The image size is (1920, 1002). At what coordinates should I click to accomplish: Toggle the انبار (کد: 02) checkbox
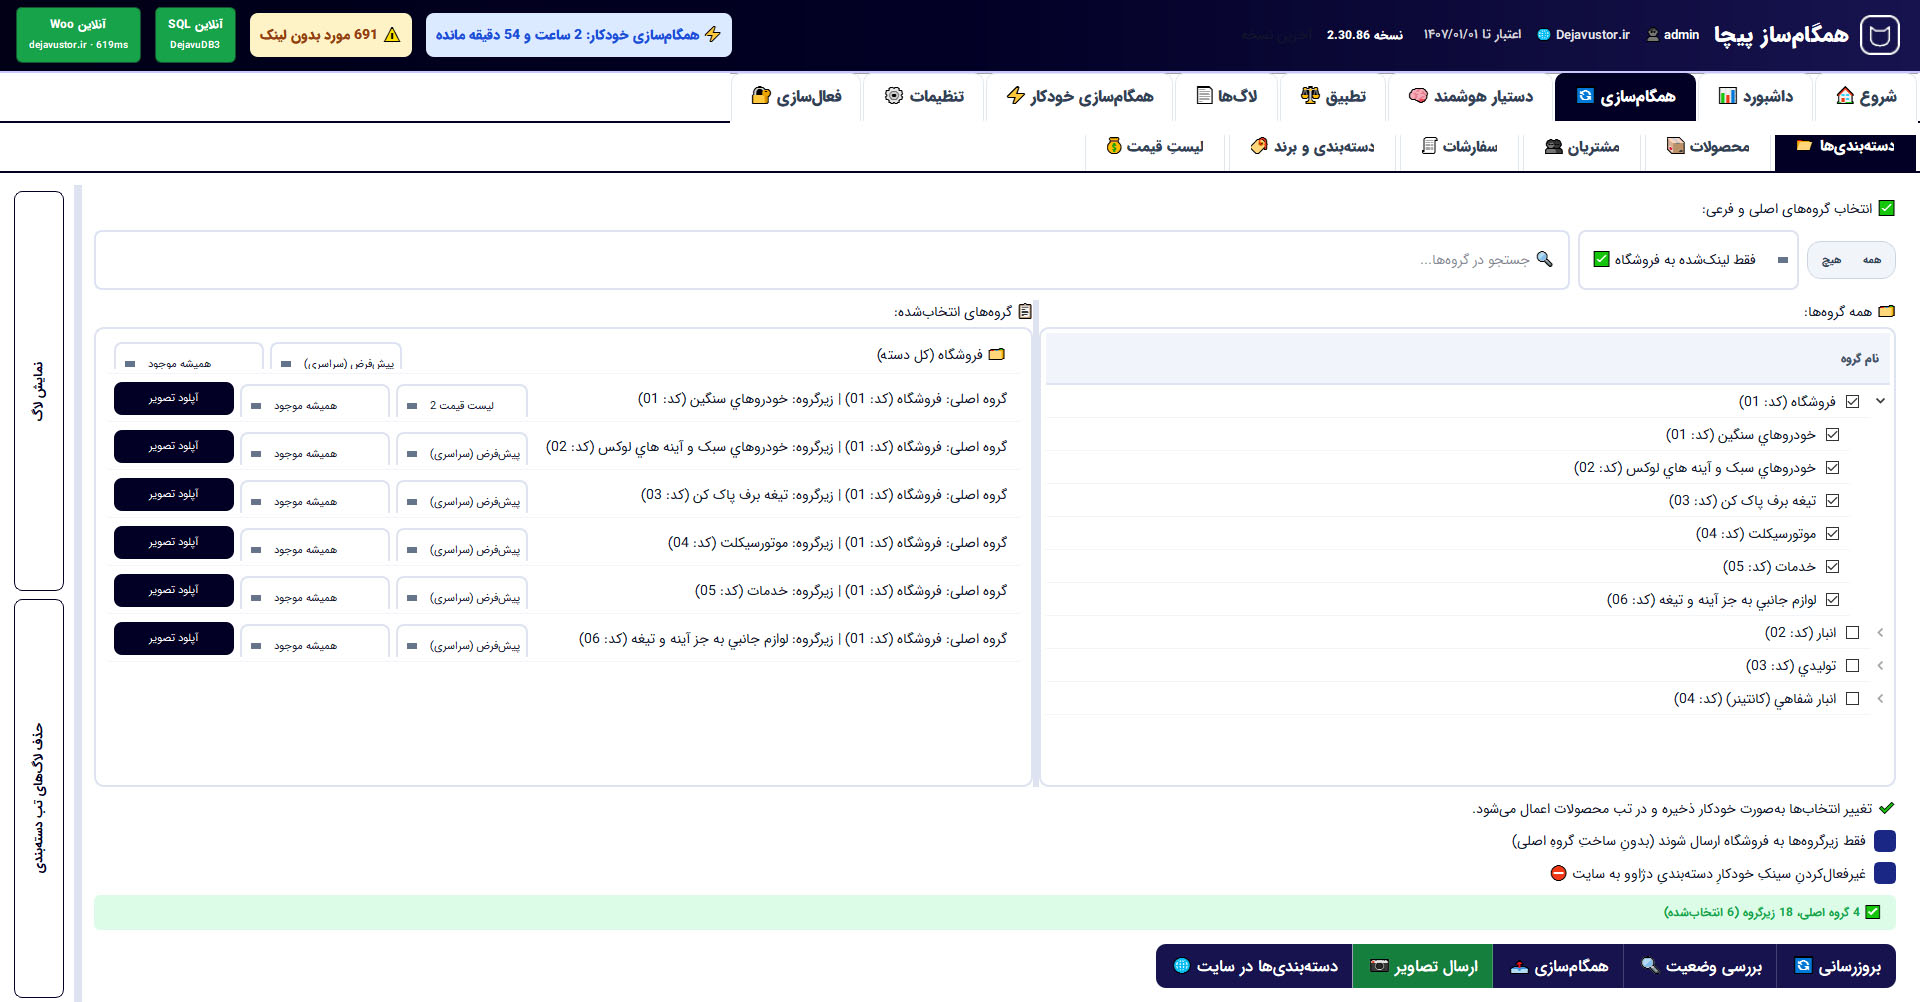click(x=1852, y=633)
